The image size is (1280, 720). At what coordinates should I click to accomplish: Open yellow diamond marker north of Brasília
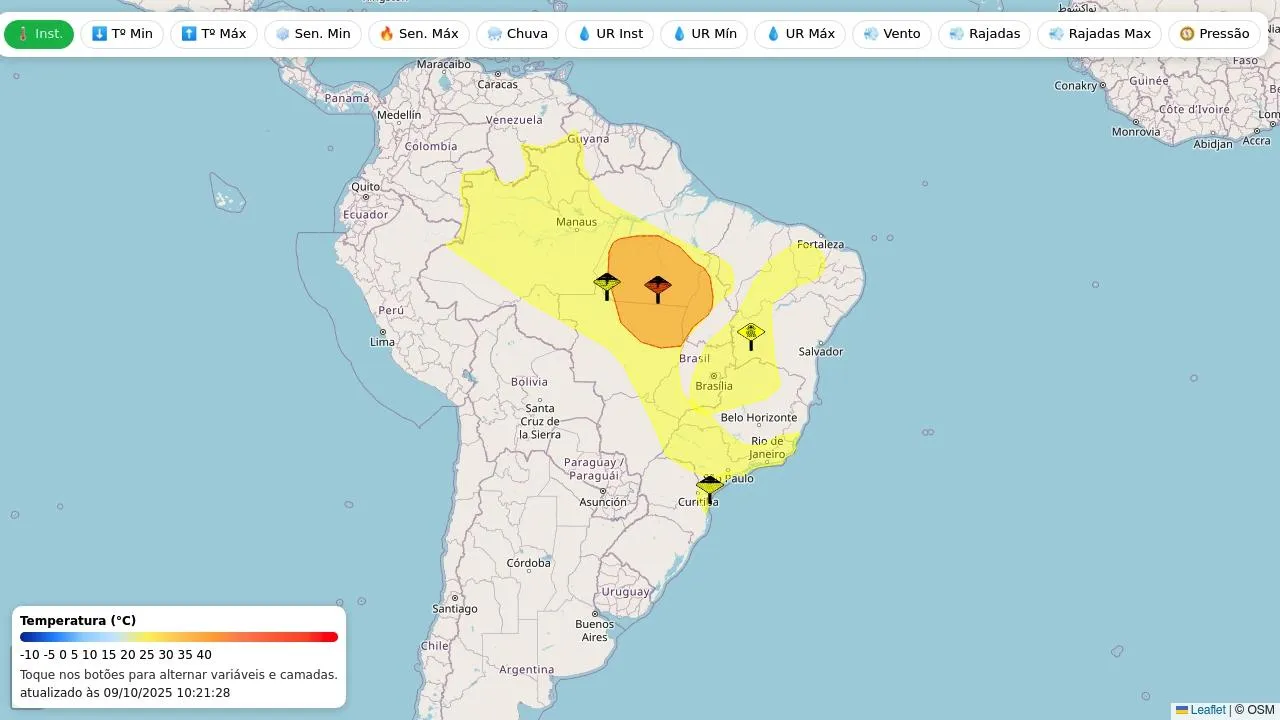coord(751,334)
